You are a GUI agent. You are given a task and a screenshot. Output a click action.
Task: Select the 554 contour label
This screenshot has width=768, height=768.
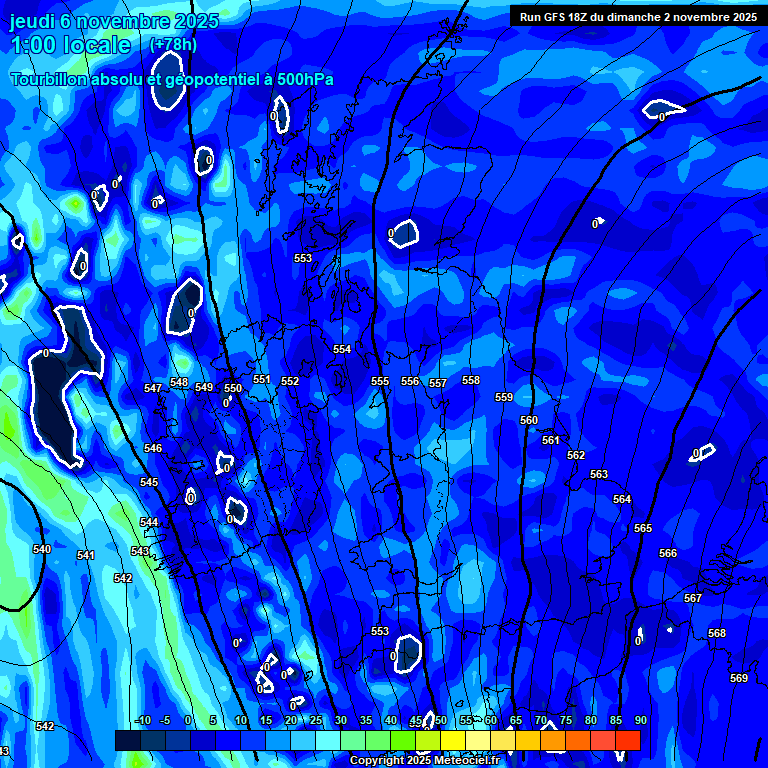(x=342, y=349)
